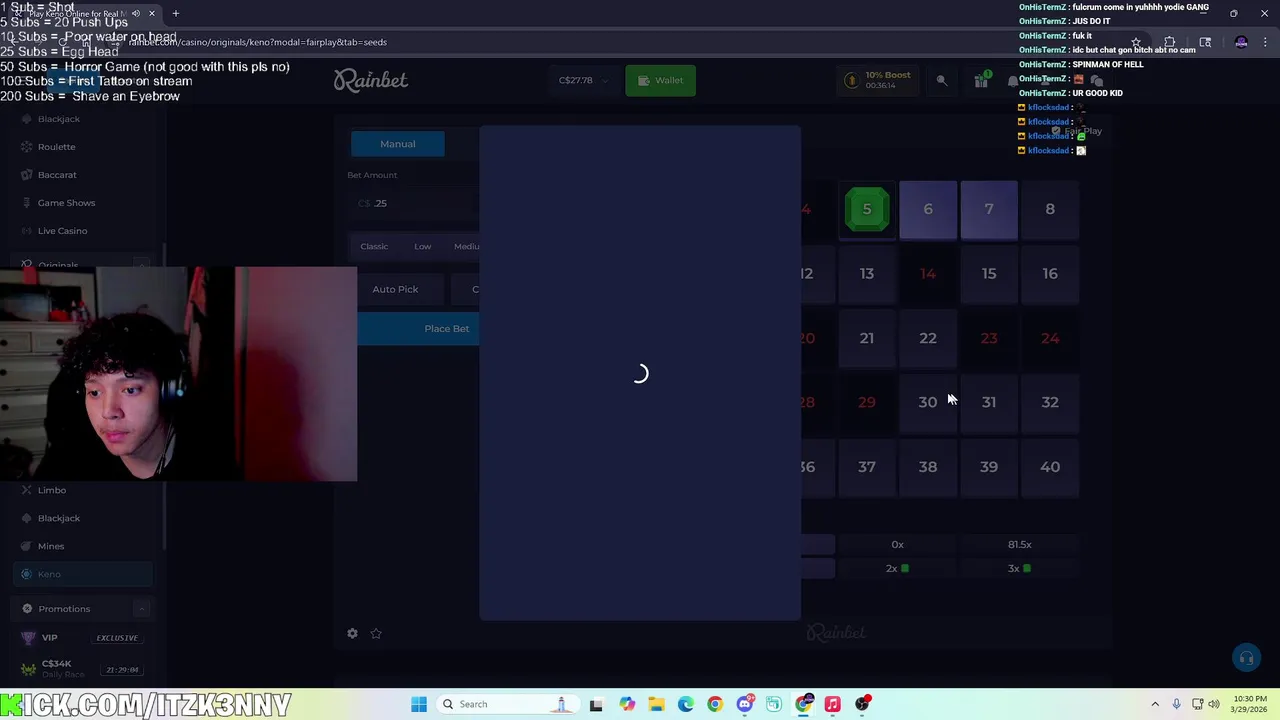Open Windows Start menu
Screen dimensions: 1280x720
tap(419, 704)
